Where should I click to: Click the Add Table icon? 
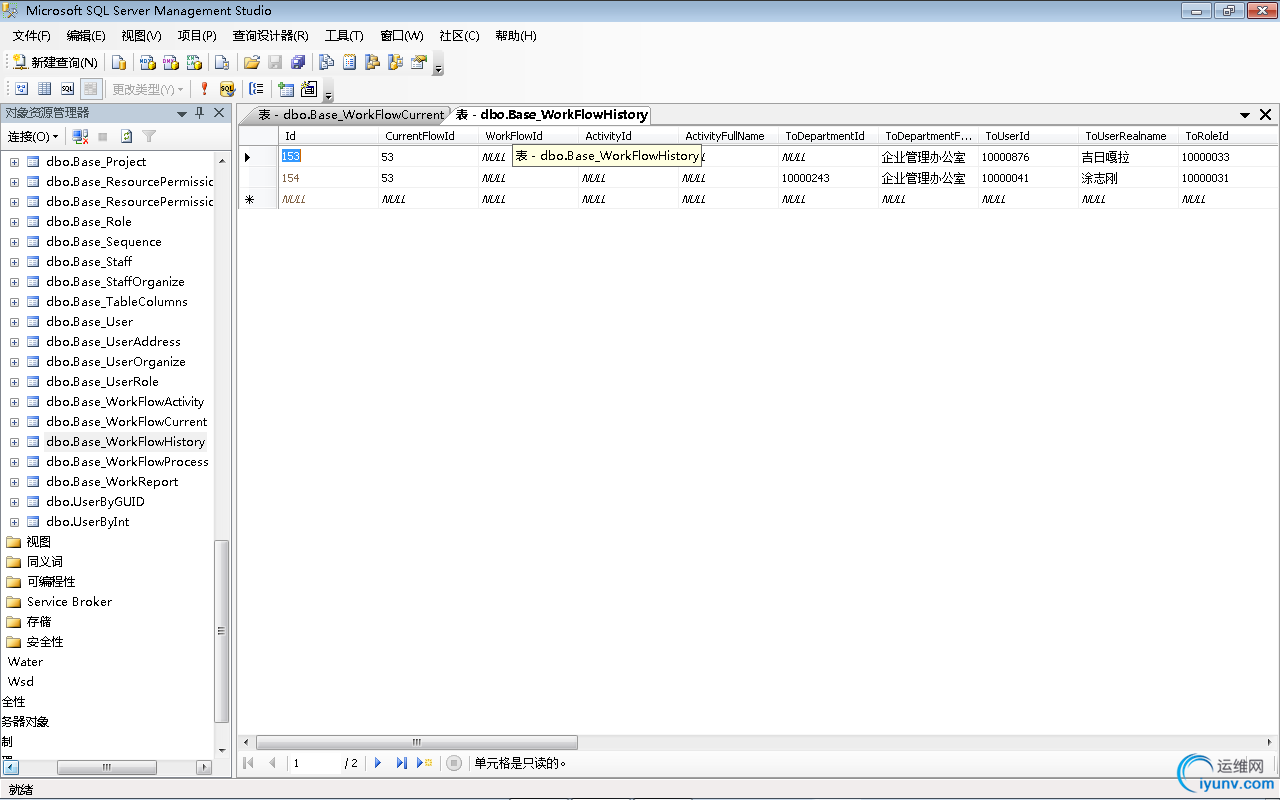pos(286,89)
